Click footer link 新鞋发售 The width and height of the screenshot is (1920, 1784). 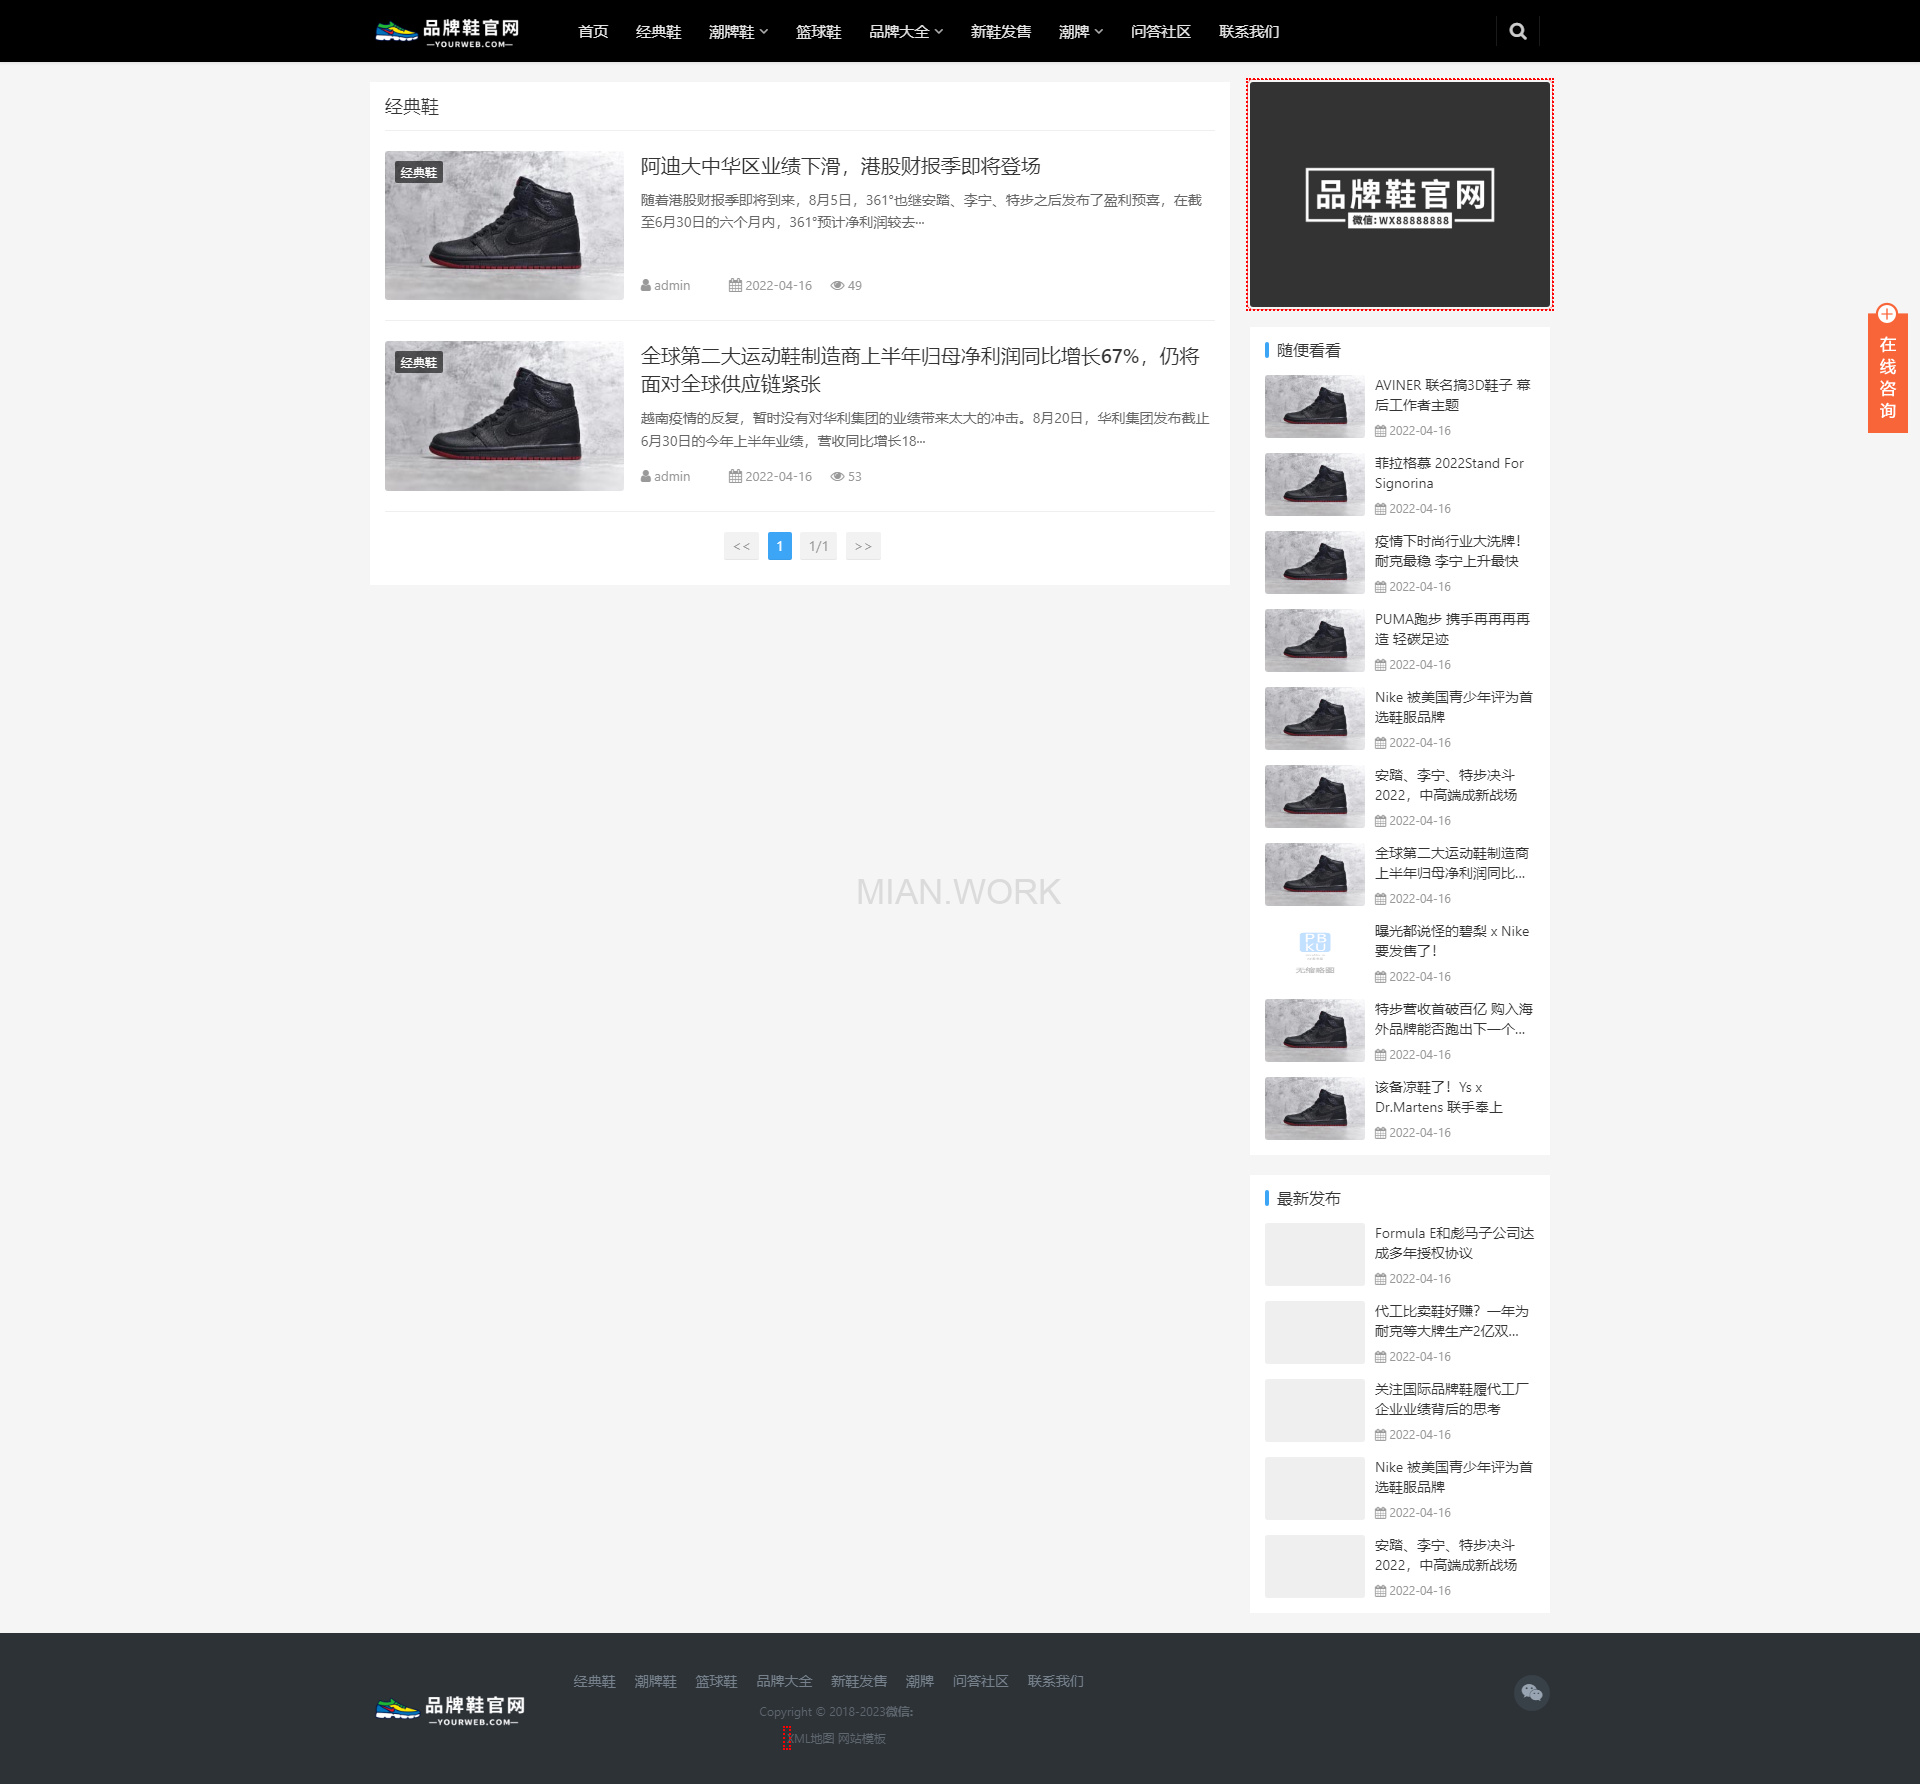[x=858, y=1681]
